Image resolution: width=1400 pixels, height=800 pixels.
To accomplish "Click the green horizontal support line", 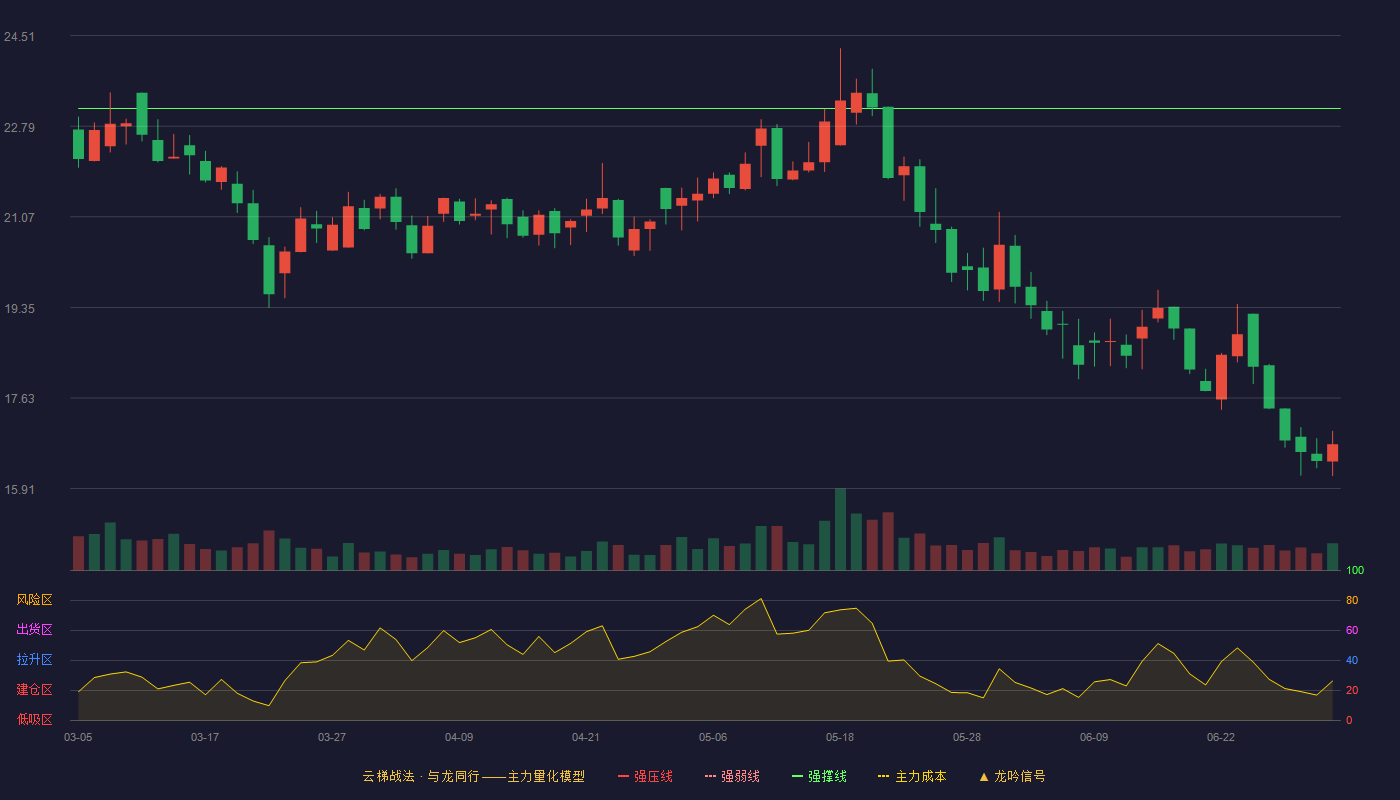I will pos(709,108).
